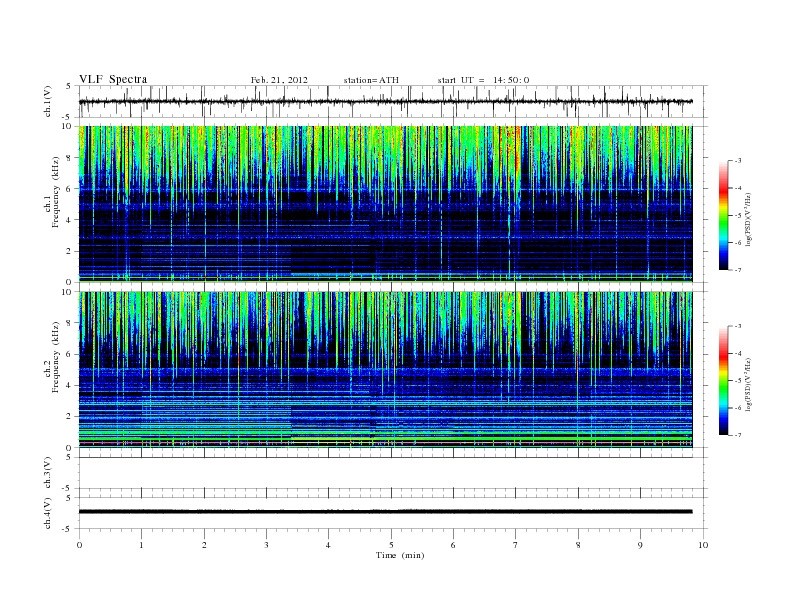Image resolution: width=792 pixels, height=612 pixels.
Task: Click the ch.2 spectrogram color scale bar
Action: click(x=723, y=381)
